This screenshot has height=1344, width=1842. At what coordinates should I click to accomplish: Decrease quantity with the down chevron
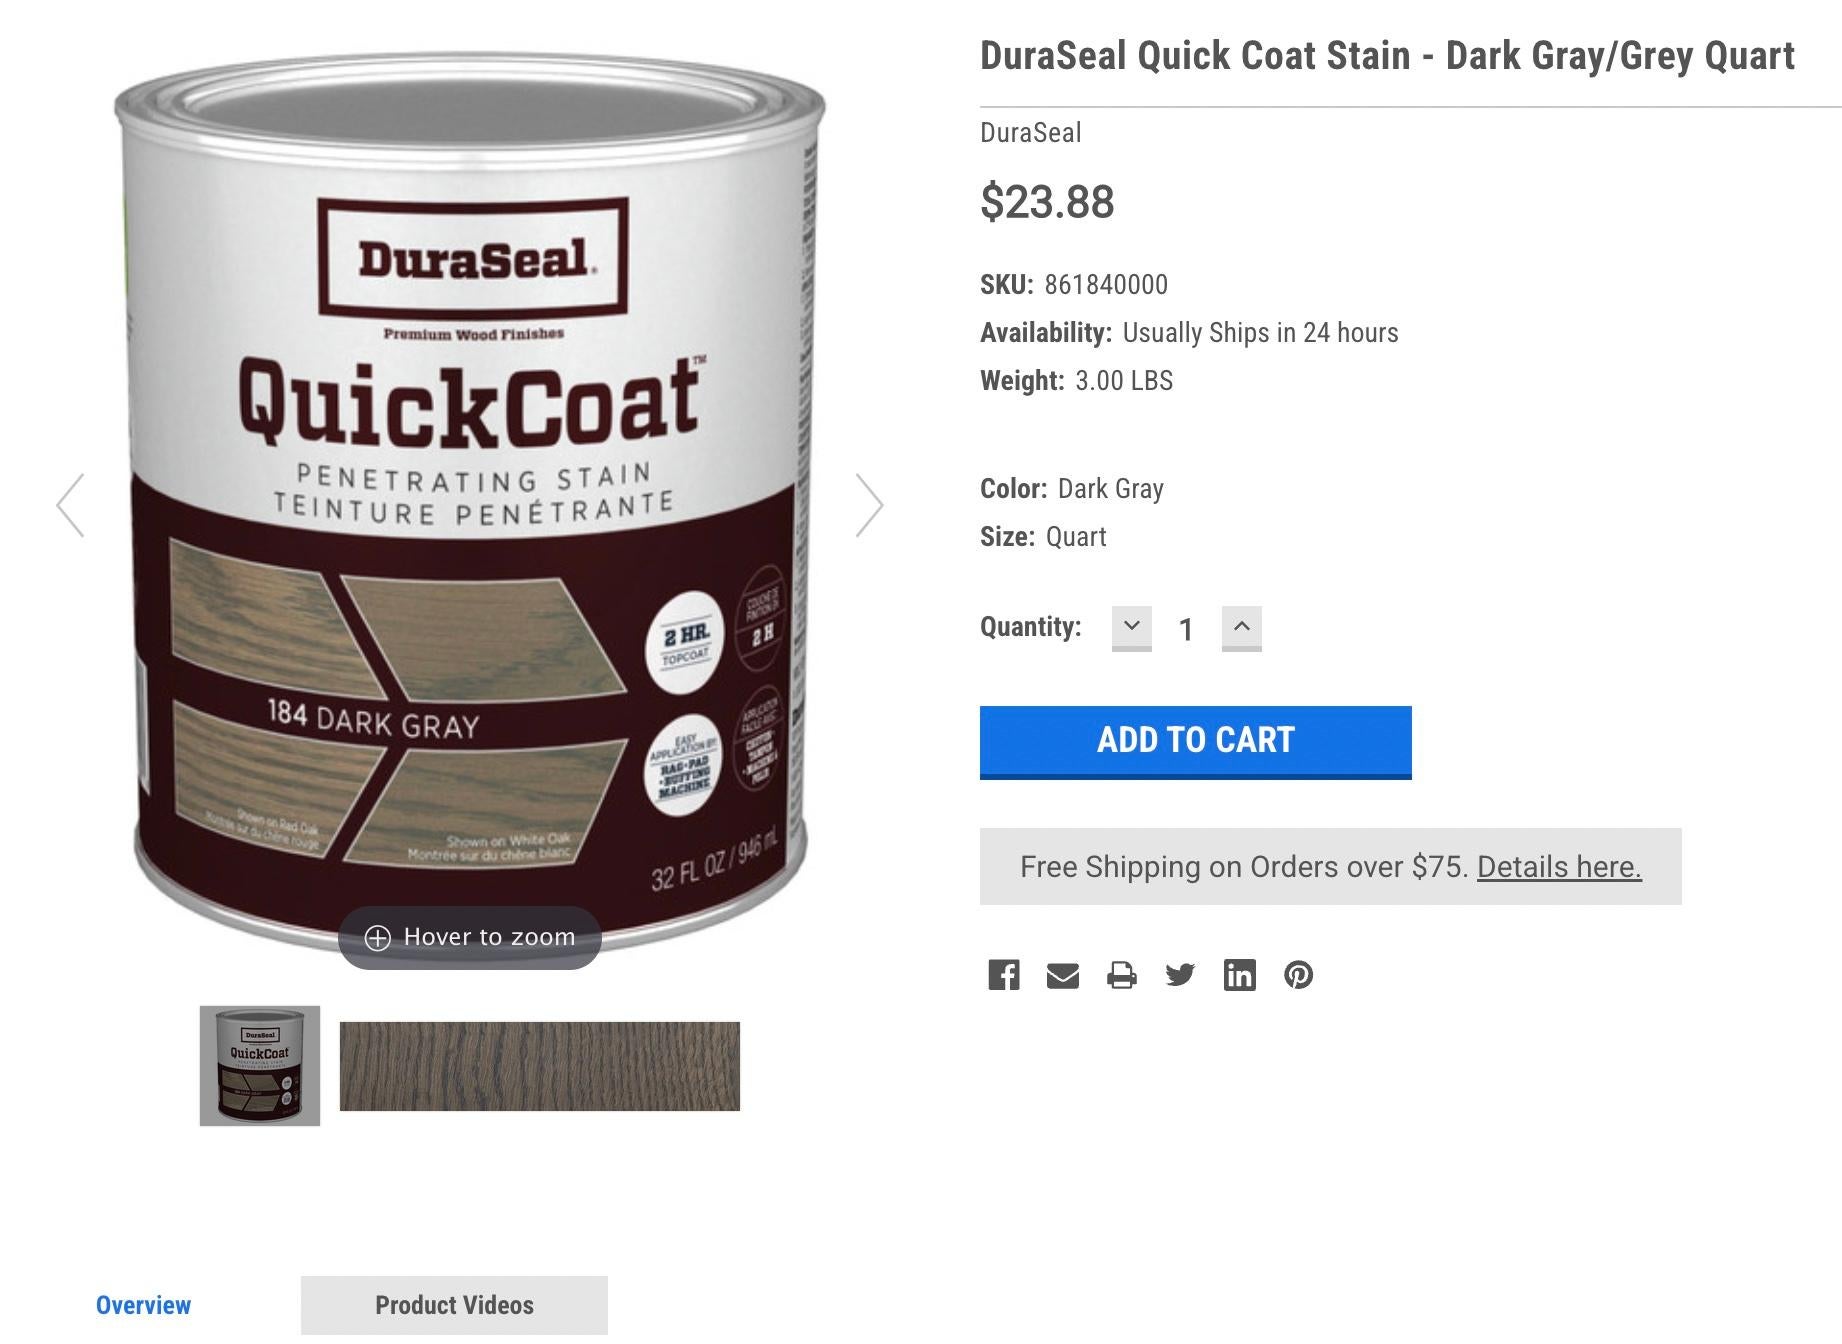[1131, 628]
